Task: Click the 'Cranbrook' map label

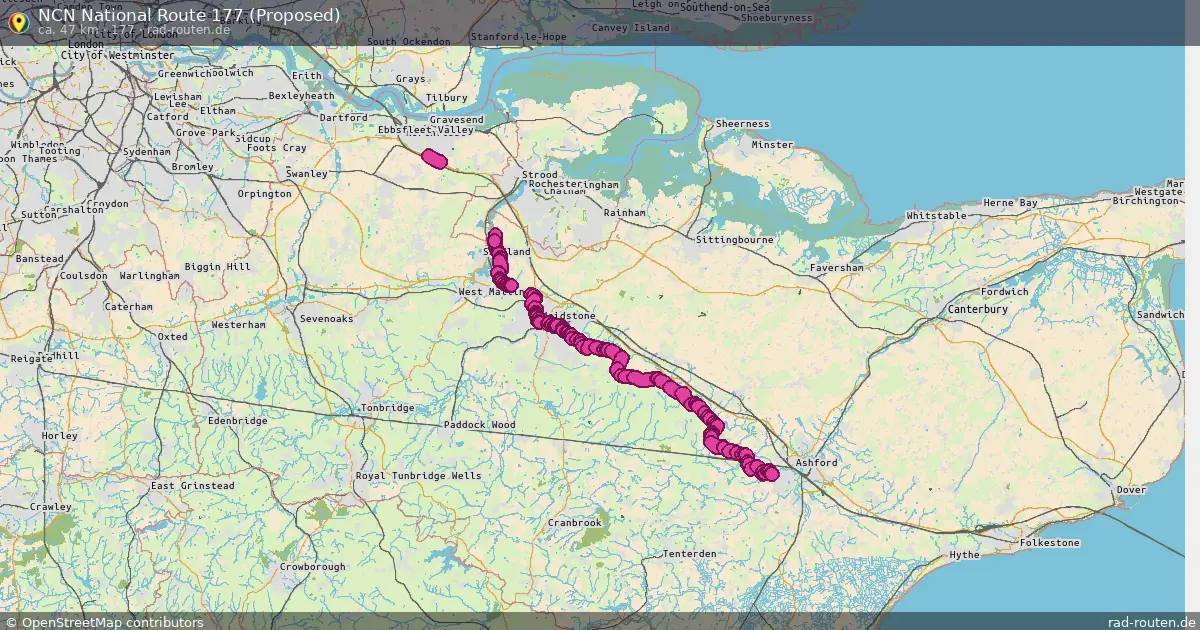Action: pyautogui.click(x=575, y=523)
